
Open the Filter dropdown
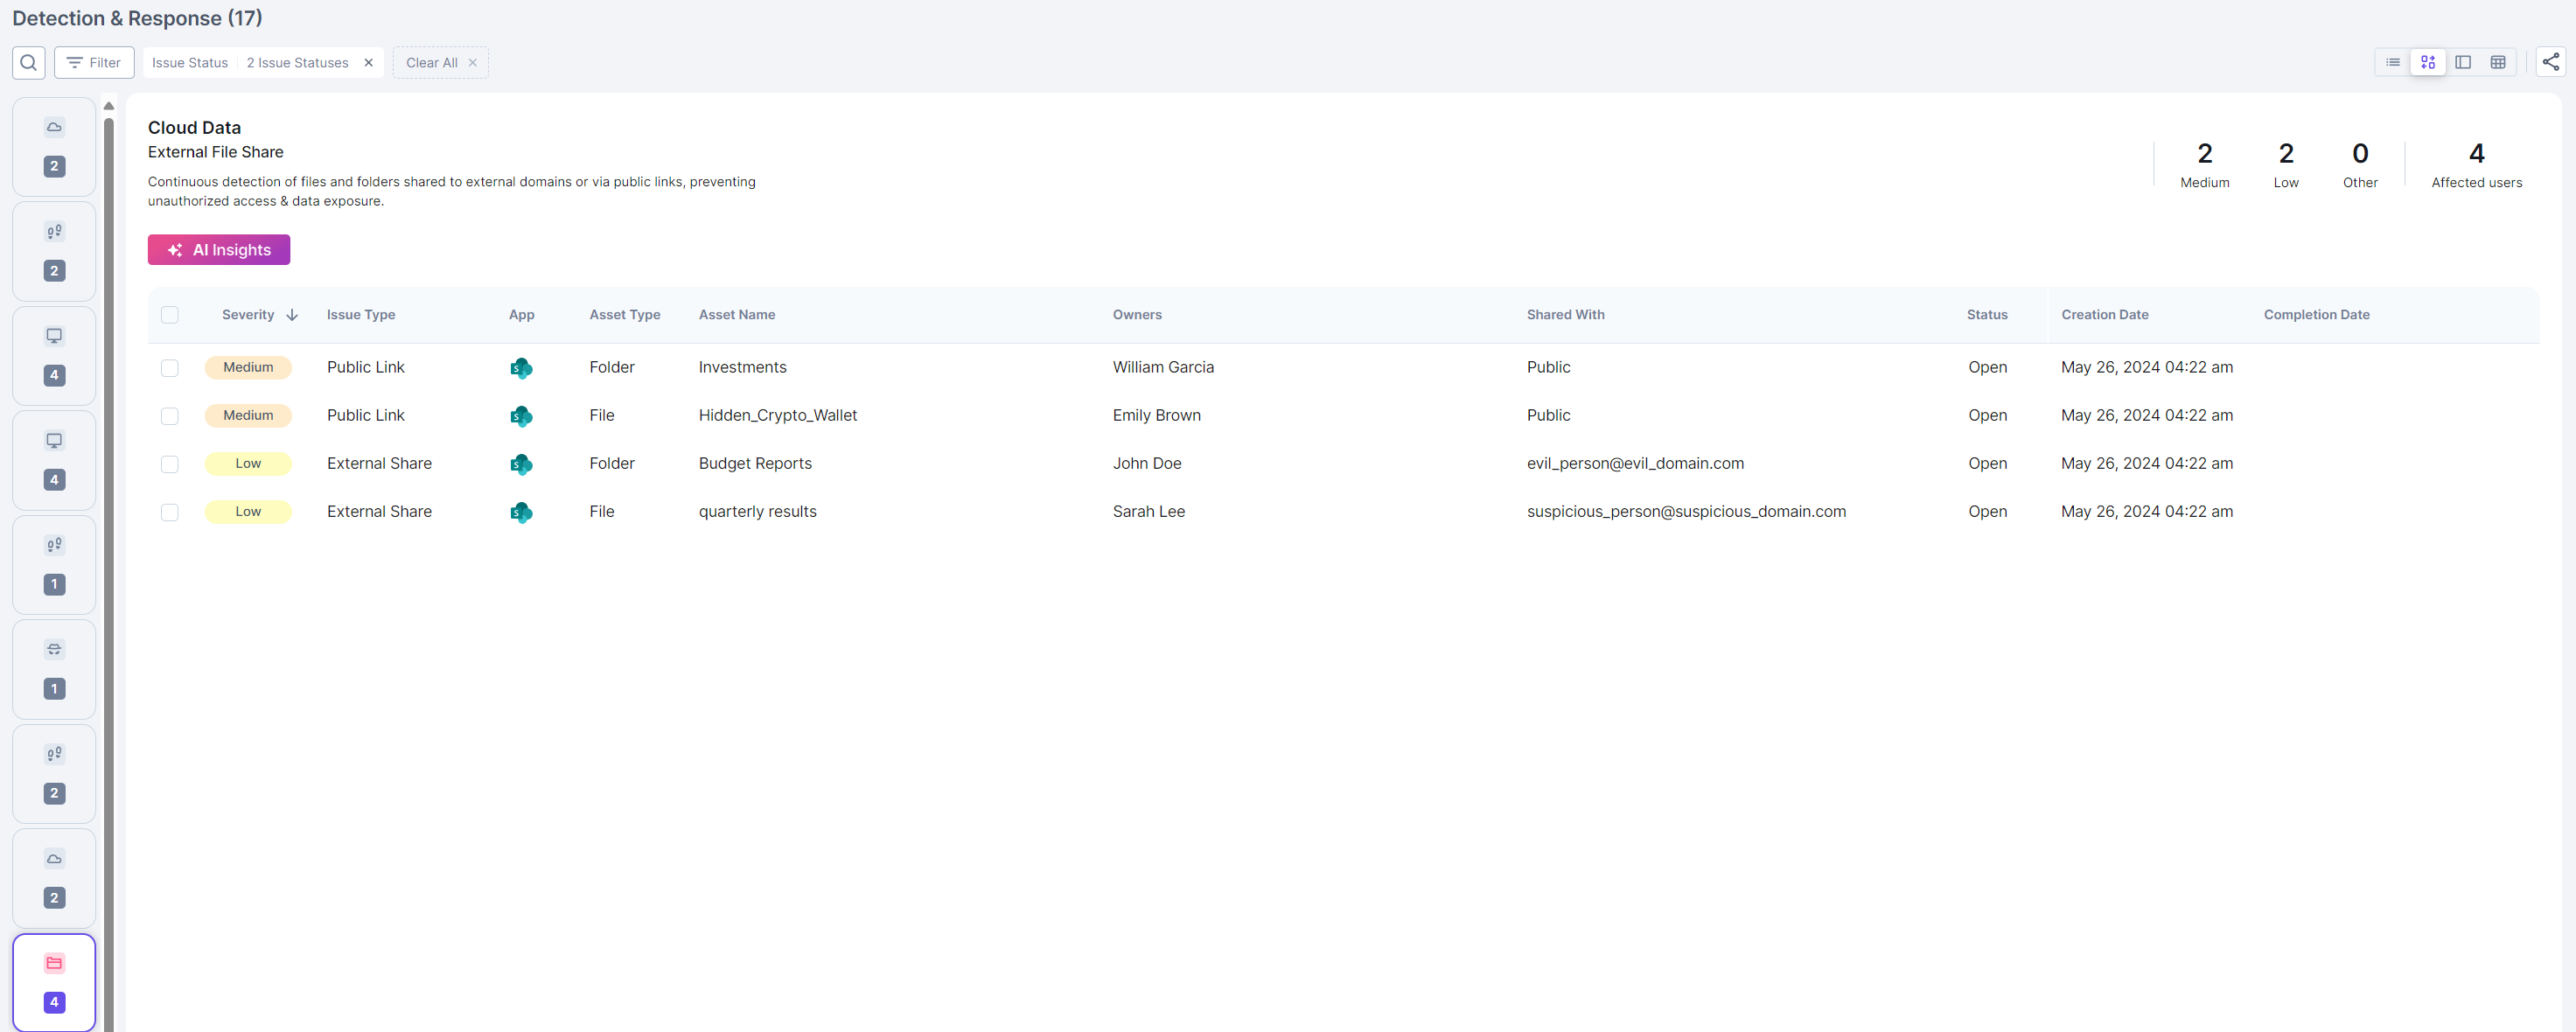[x=94, y=62]
